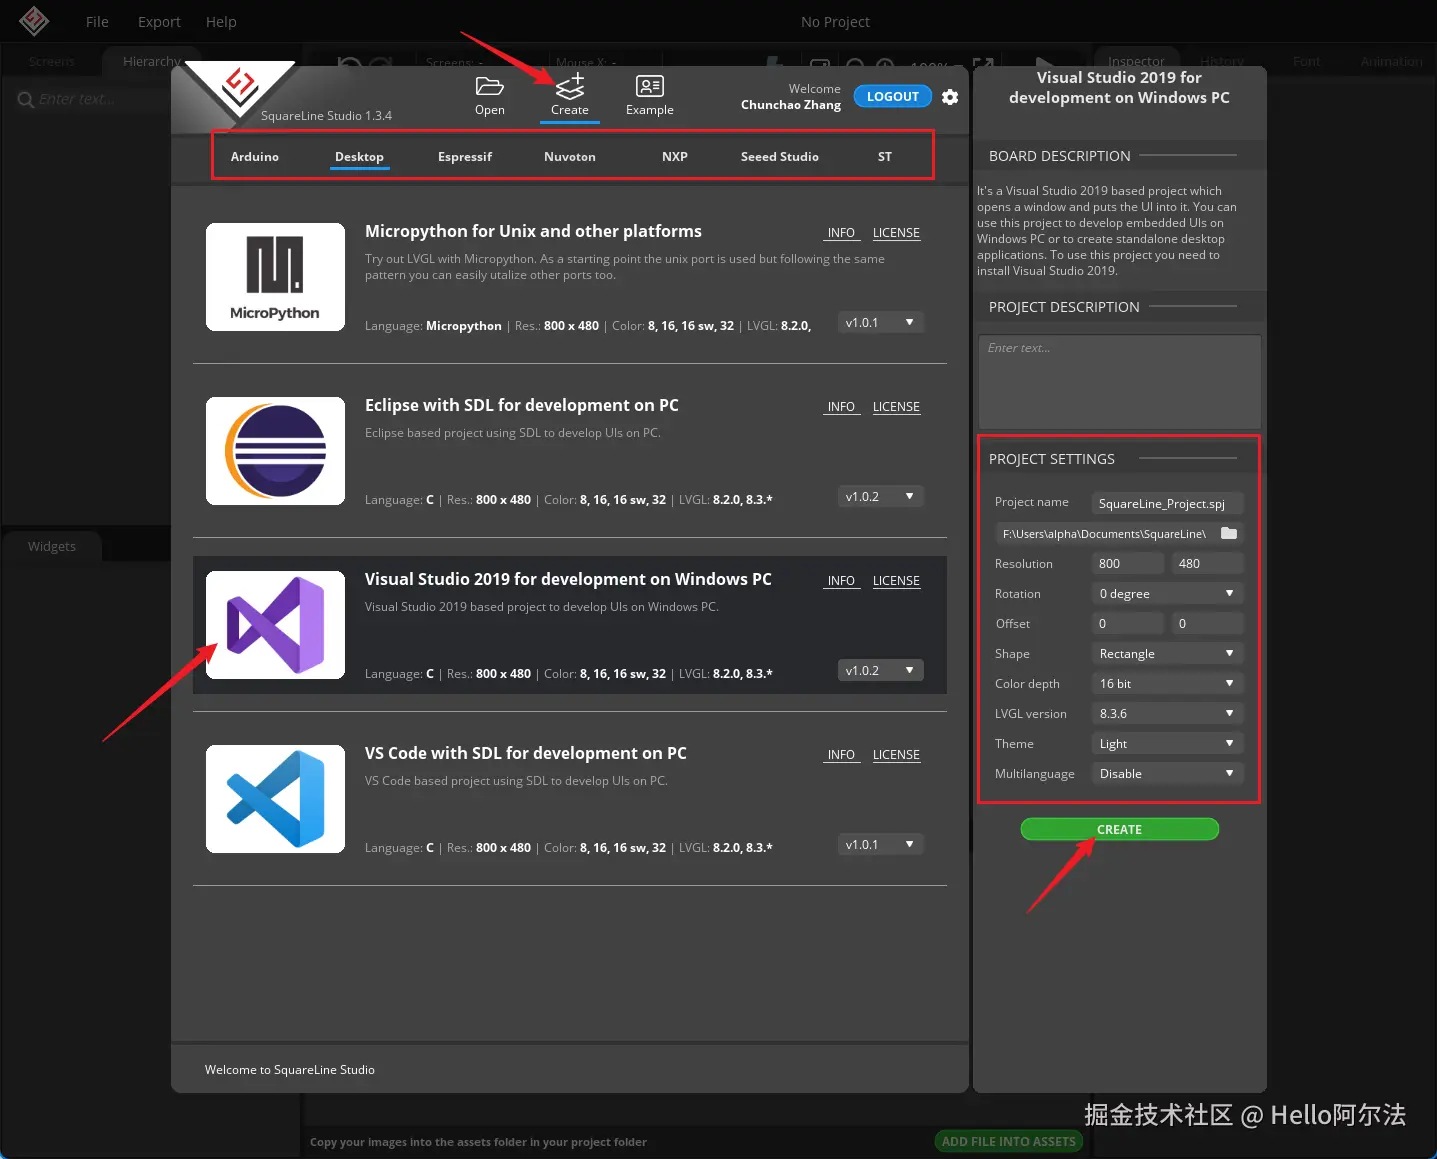Expand Micropython version dropdown v1.0.1
Screen dimensions: 1437x1159
[x=880, y=322]
